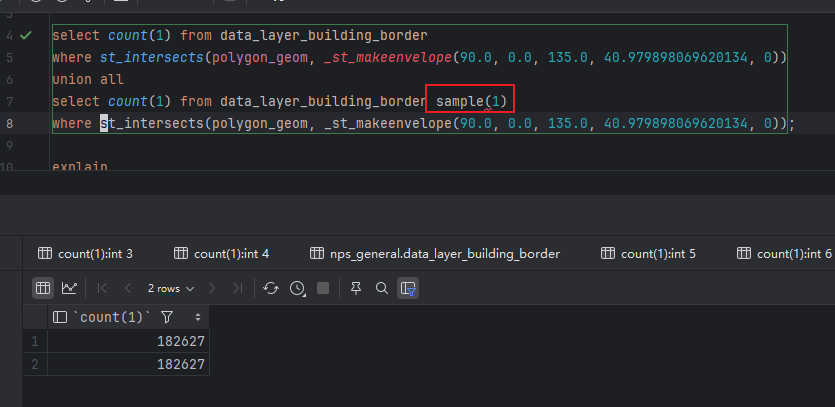Open the auto-refresh clock icon
This screenshot has height=407, width=835.
(297, 288)
